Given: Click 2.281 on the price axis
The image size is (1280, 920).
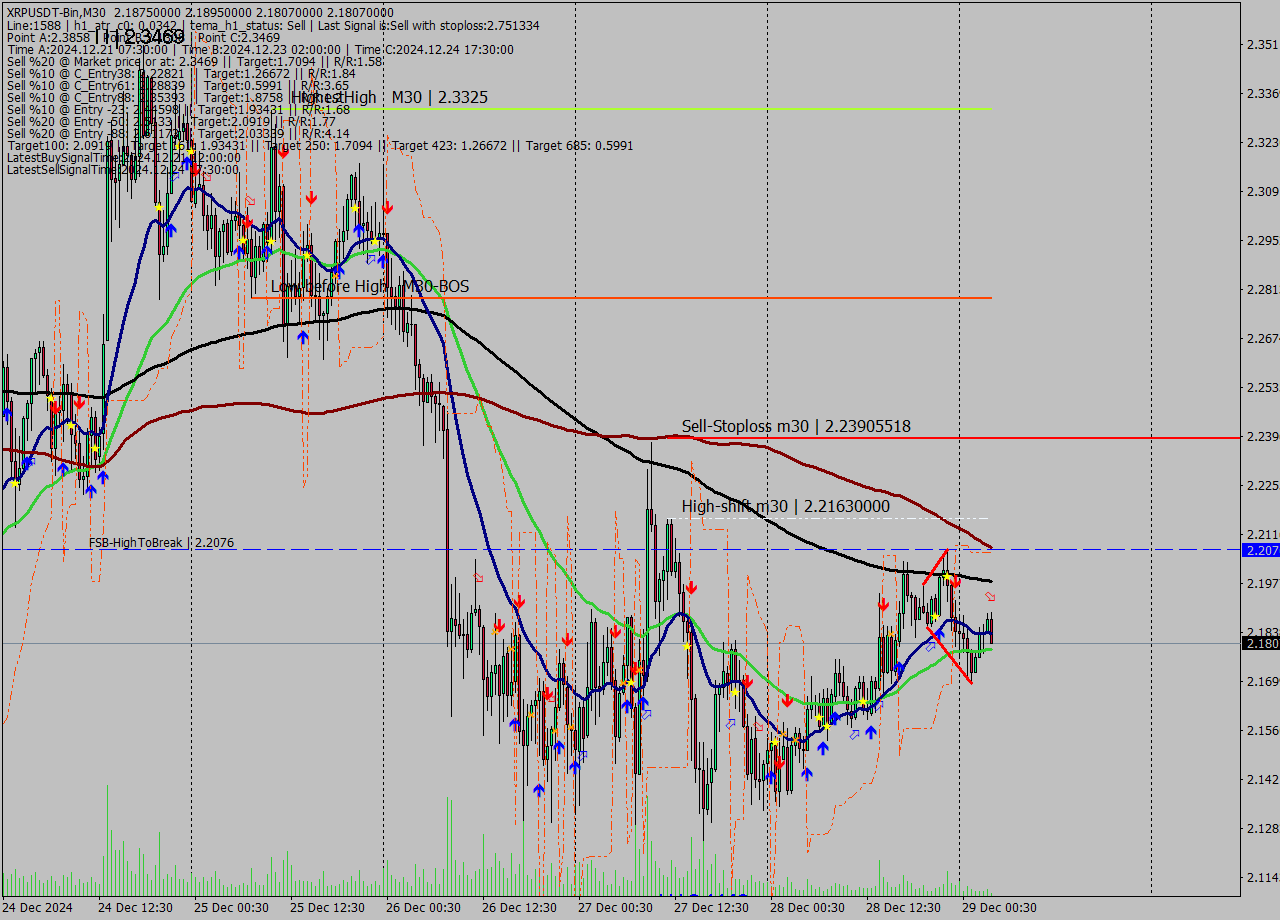Looking at the screenshot, I should 1263,289.
